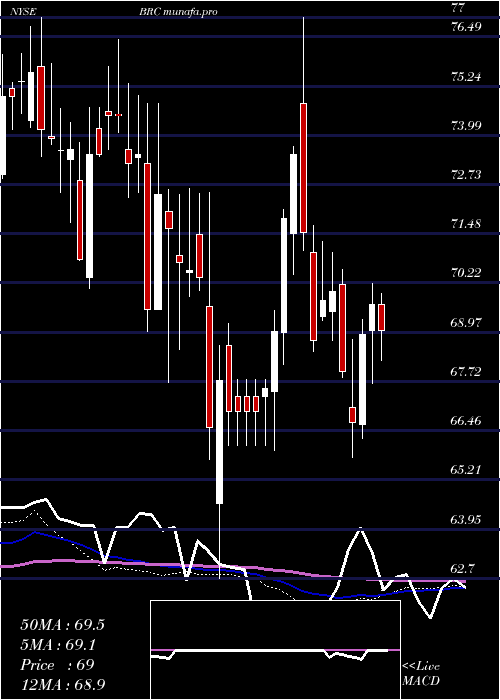Viewport: 500px width, 700px height.
Task: Click the 62.7 price axis label
Action: 464,569
